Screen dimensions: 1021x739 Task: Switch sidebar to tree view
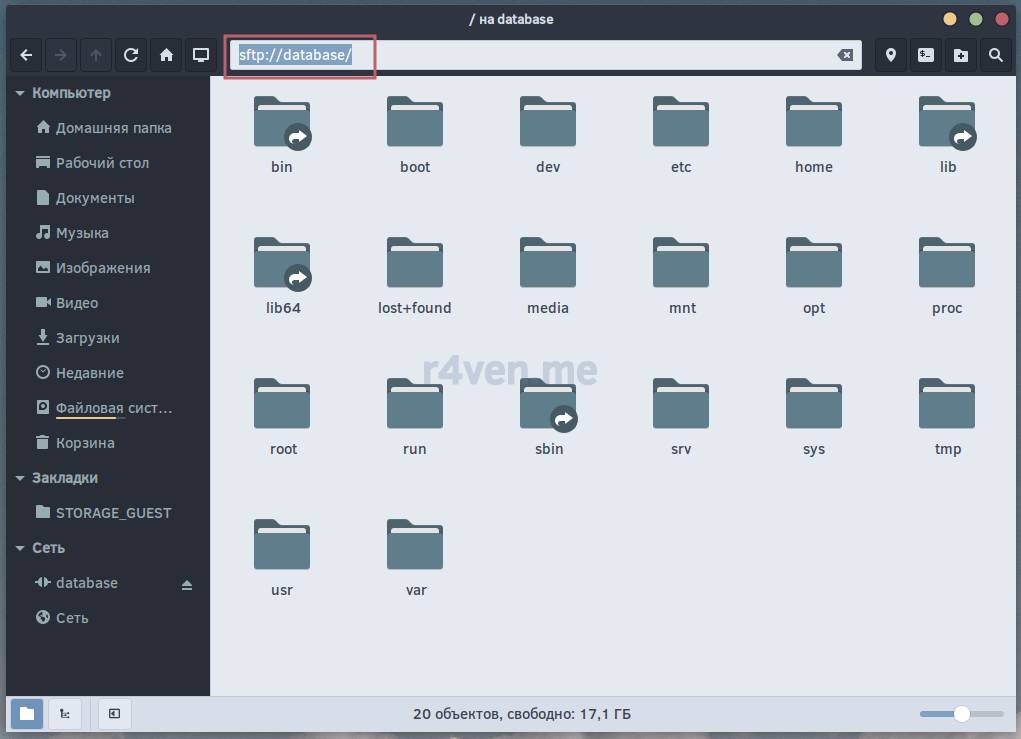click(64, 713)
